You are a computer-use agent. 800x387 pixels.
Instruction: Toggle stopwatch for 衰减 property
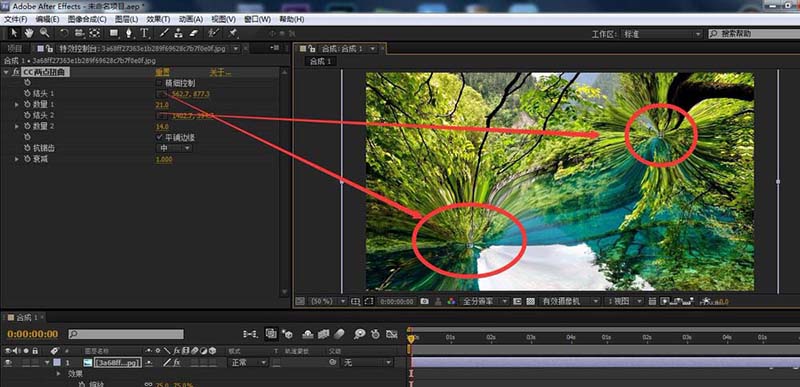coord(28,160)
